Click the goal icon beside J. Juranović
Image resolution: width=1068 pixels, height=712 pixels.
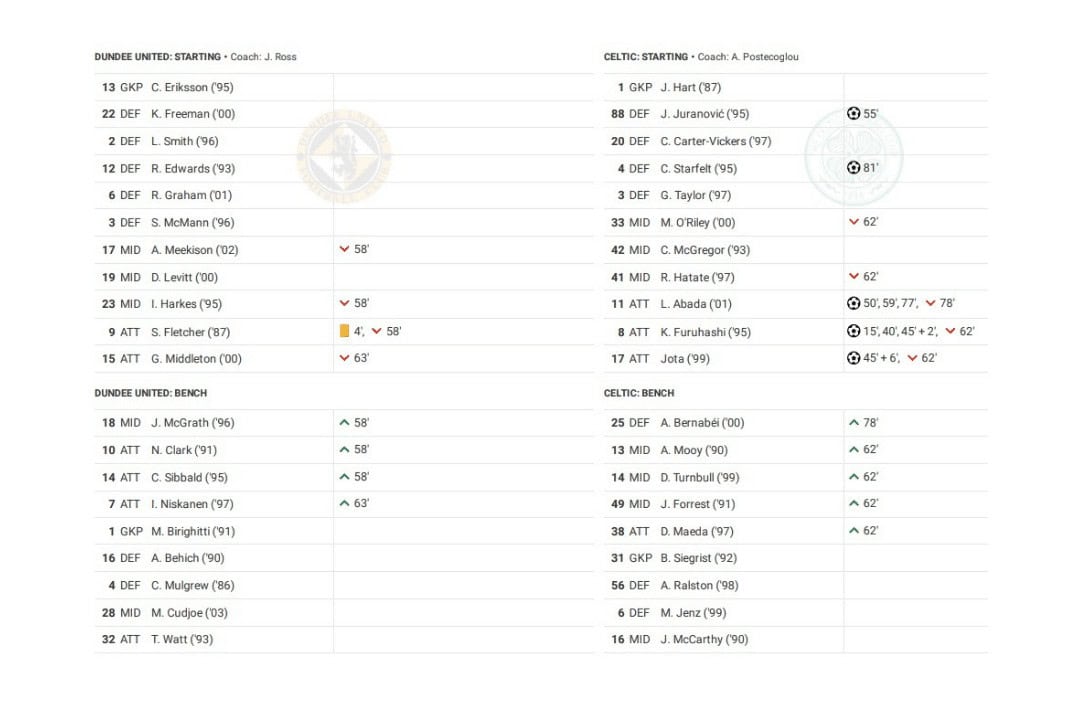(853, 114)
